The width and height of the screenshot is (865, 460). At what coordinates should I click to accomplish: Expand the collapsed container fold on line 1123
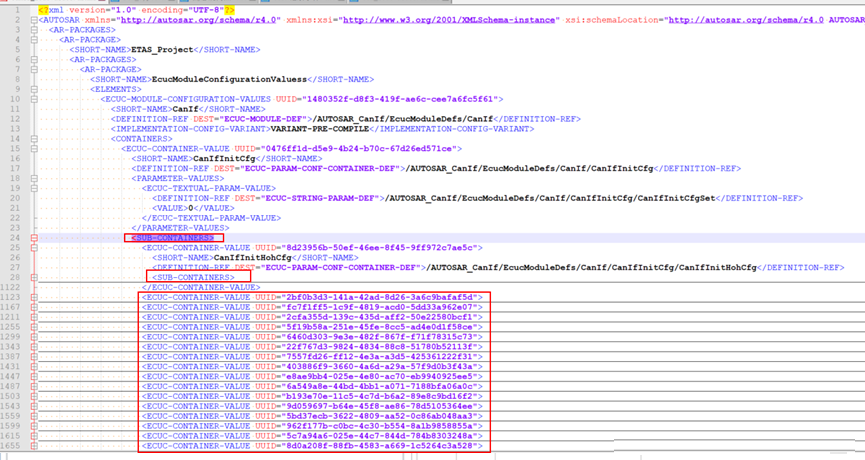tap(32, 297)
